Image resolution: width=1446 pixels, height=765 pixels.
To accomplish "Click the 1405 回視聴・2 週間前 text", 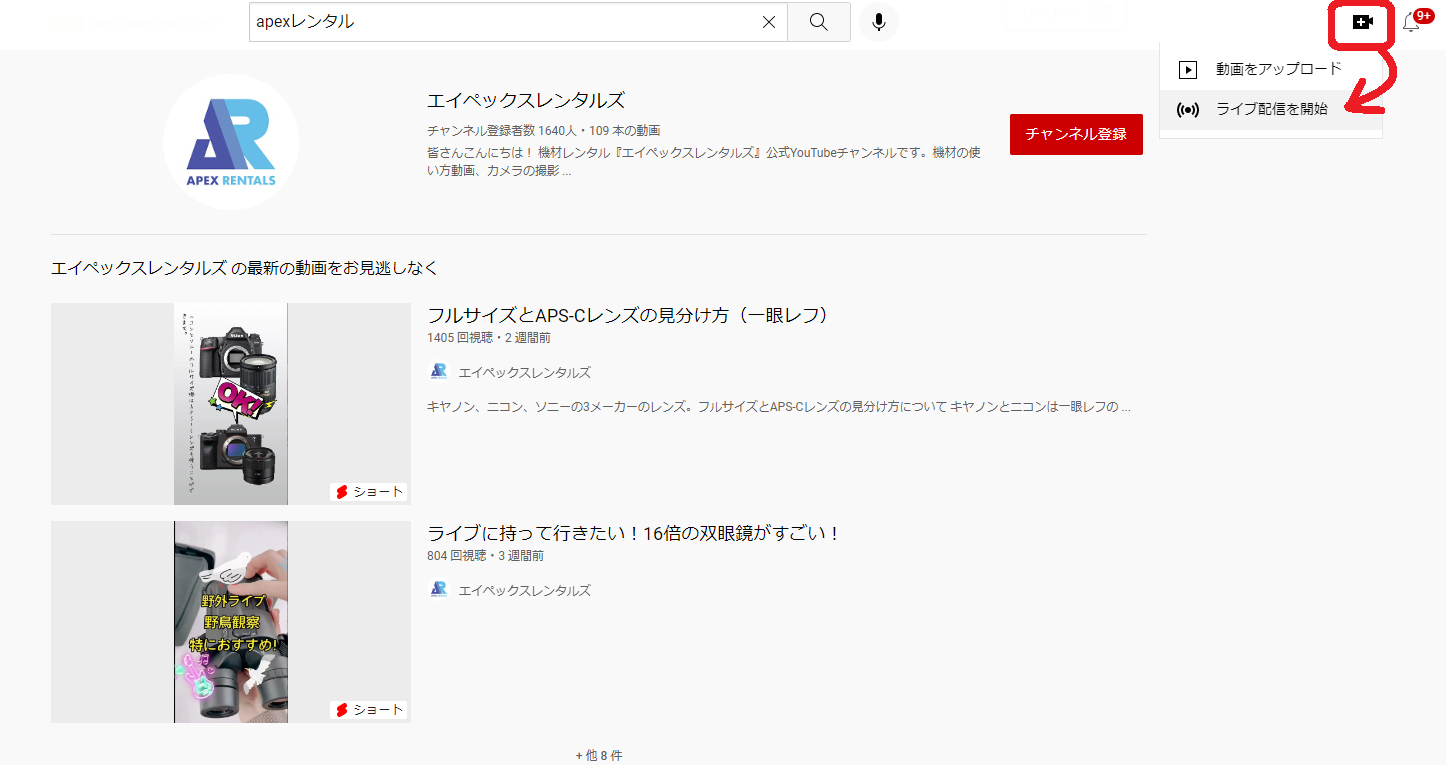I will click(489, 338).
